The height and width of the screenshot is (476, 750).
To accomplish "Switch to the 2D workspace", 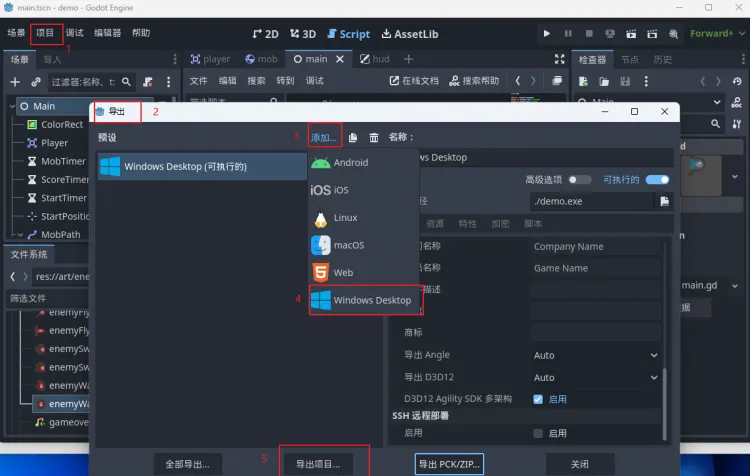I will click(x=265, y=34).
